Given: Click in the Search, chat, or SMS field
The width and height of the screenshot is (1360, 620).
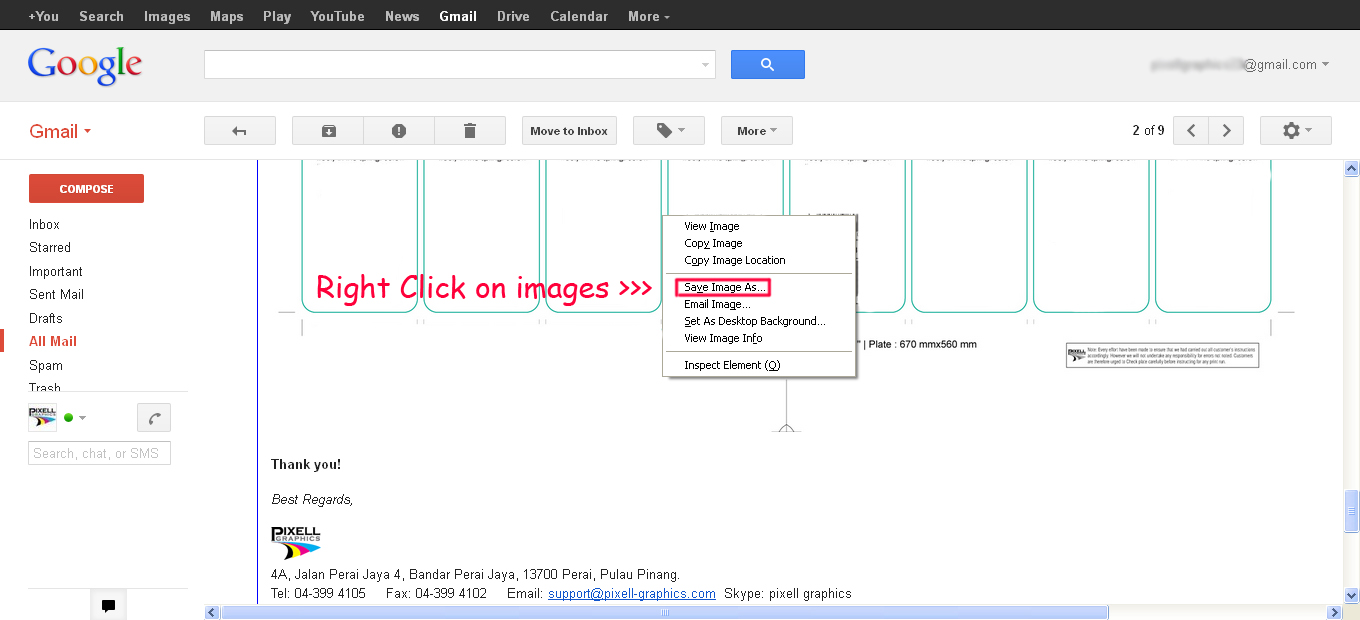Looking at the screenshot, I should coord(99,454).
